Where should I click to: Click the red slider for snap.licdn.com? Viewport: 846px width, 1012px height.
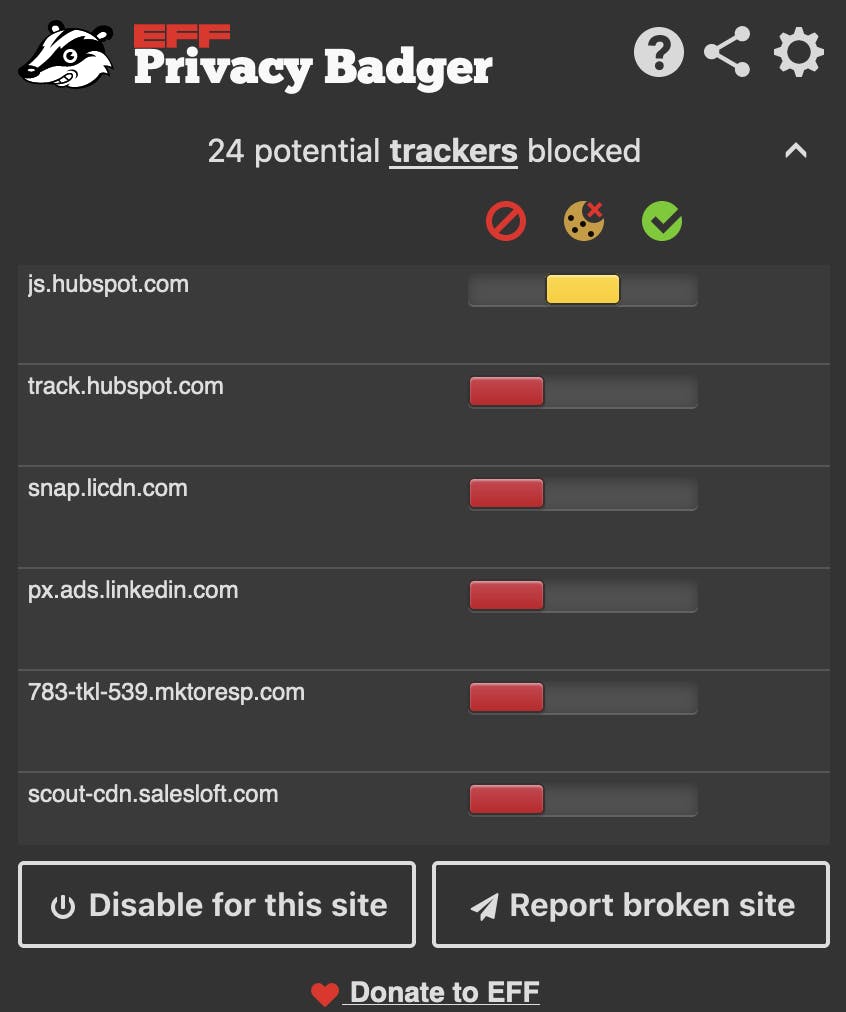point(506,493)
